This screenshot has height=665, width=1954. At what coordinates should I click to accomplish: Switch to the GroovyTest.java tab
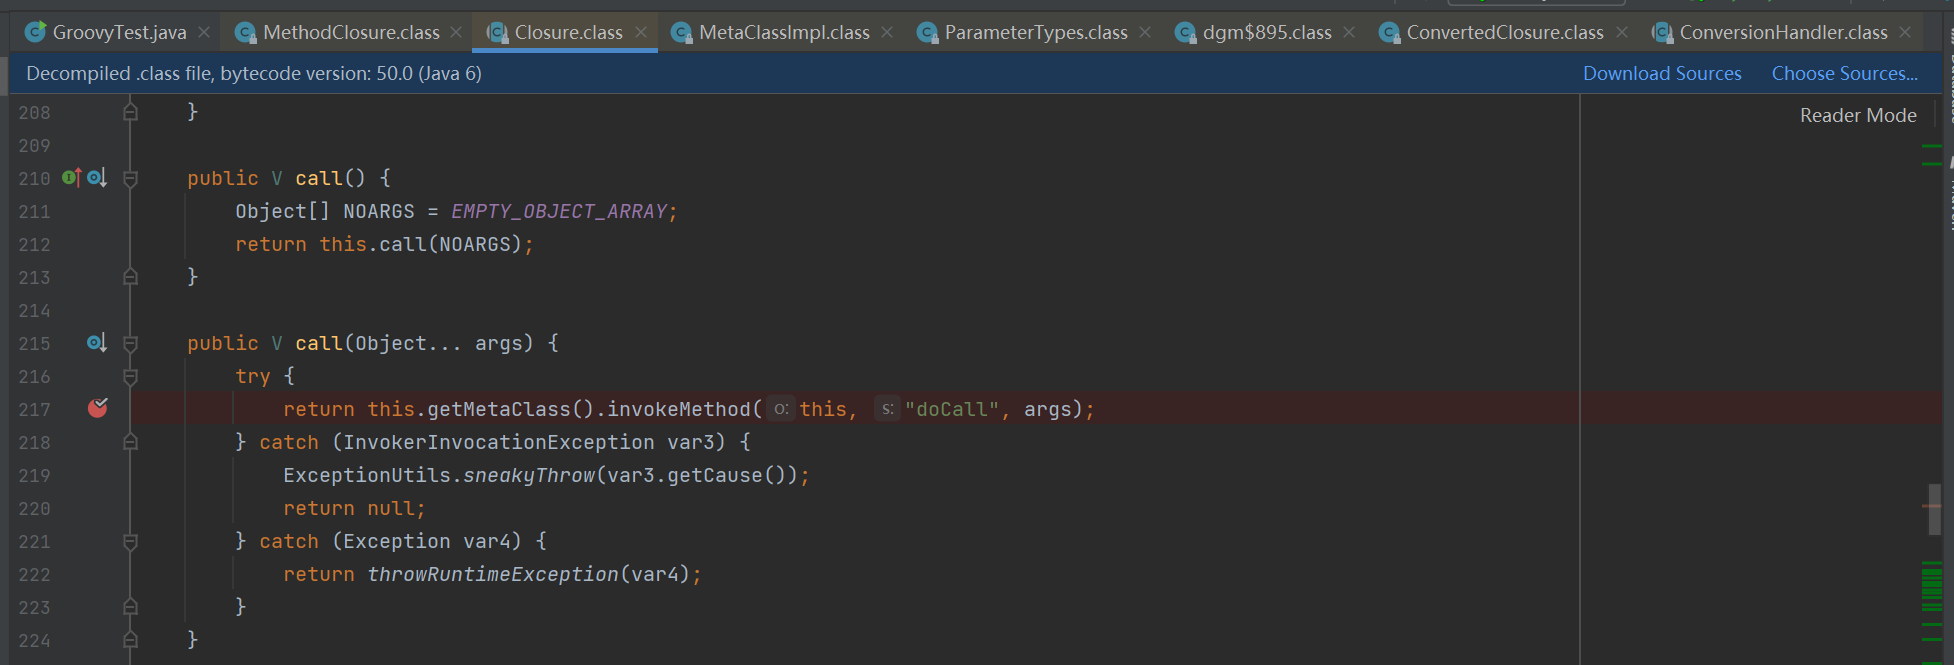point(119,32)
